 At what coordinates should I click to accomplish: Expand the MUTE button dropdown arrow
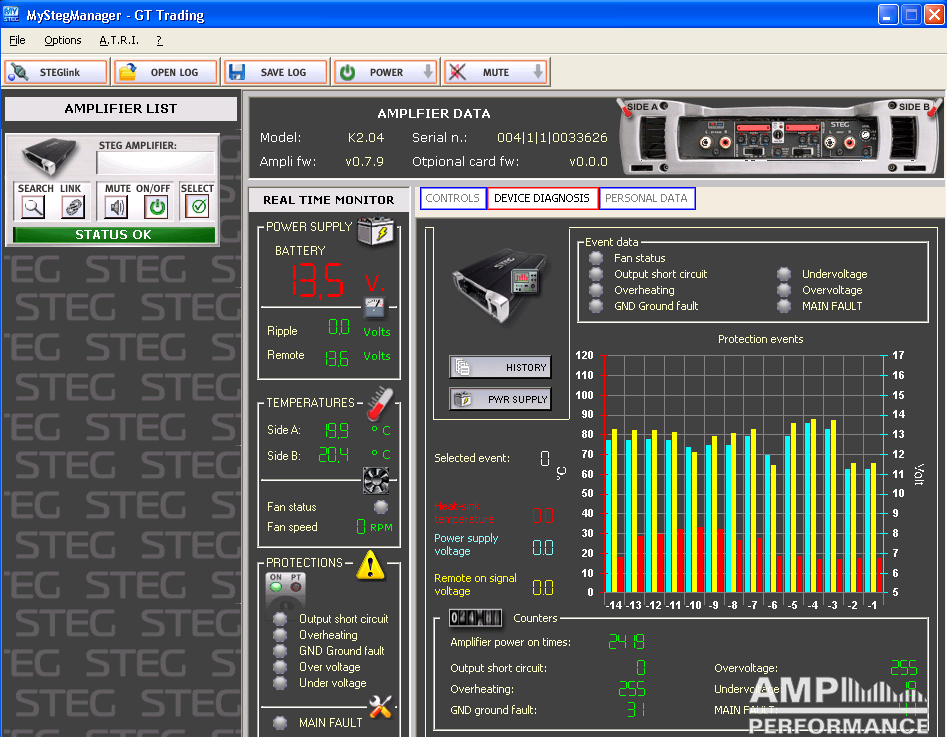point(538,72)
